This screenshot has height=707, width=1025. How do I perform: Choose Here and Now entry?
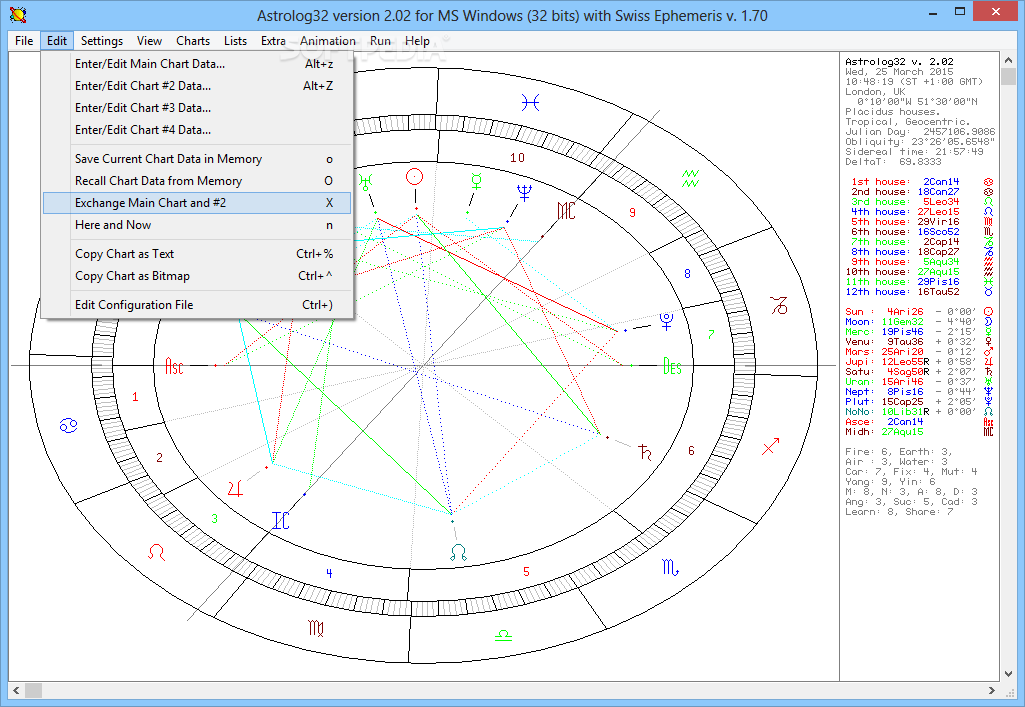point(197,225)
